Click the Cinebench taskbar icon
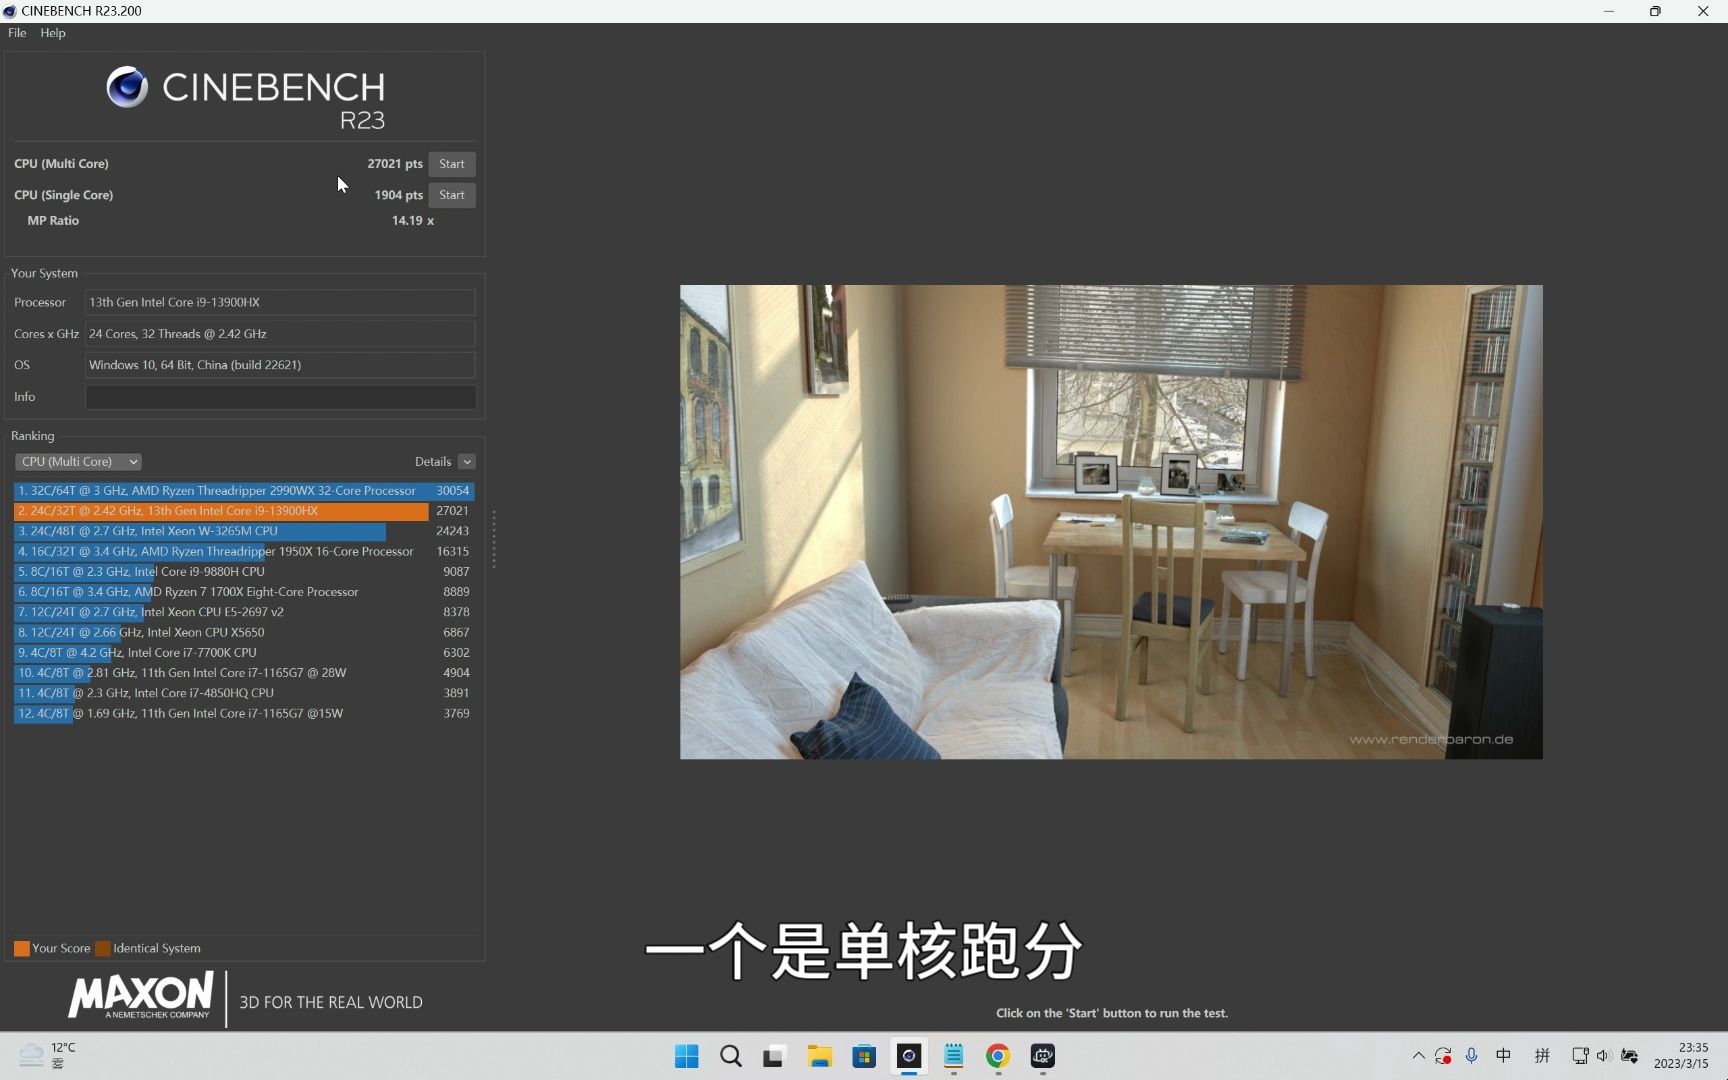 pos(909,1057)
